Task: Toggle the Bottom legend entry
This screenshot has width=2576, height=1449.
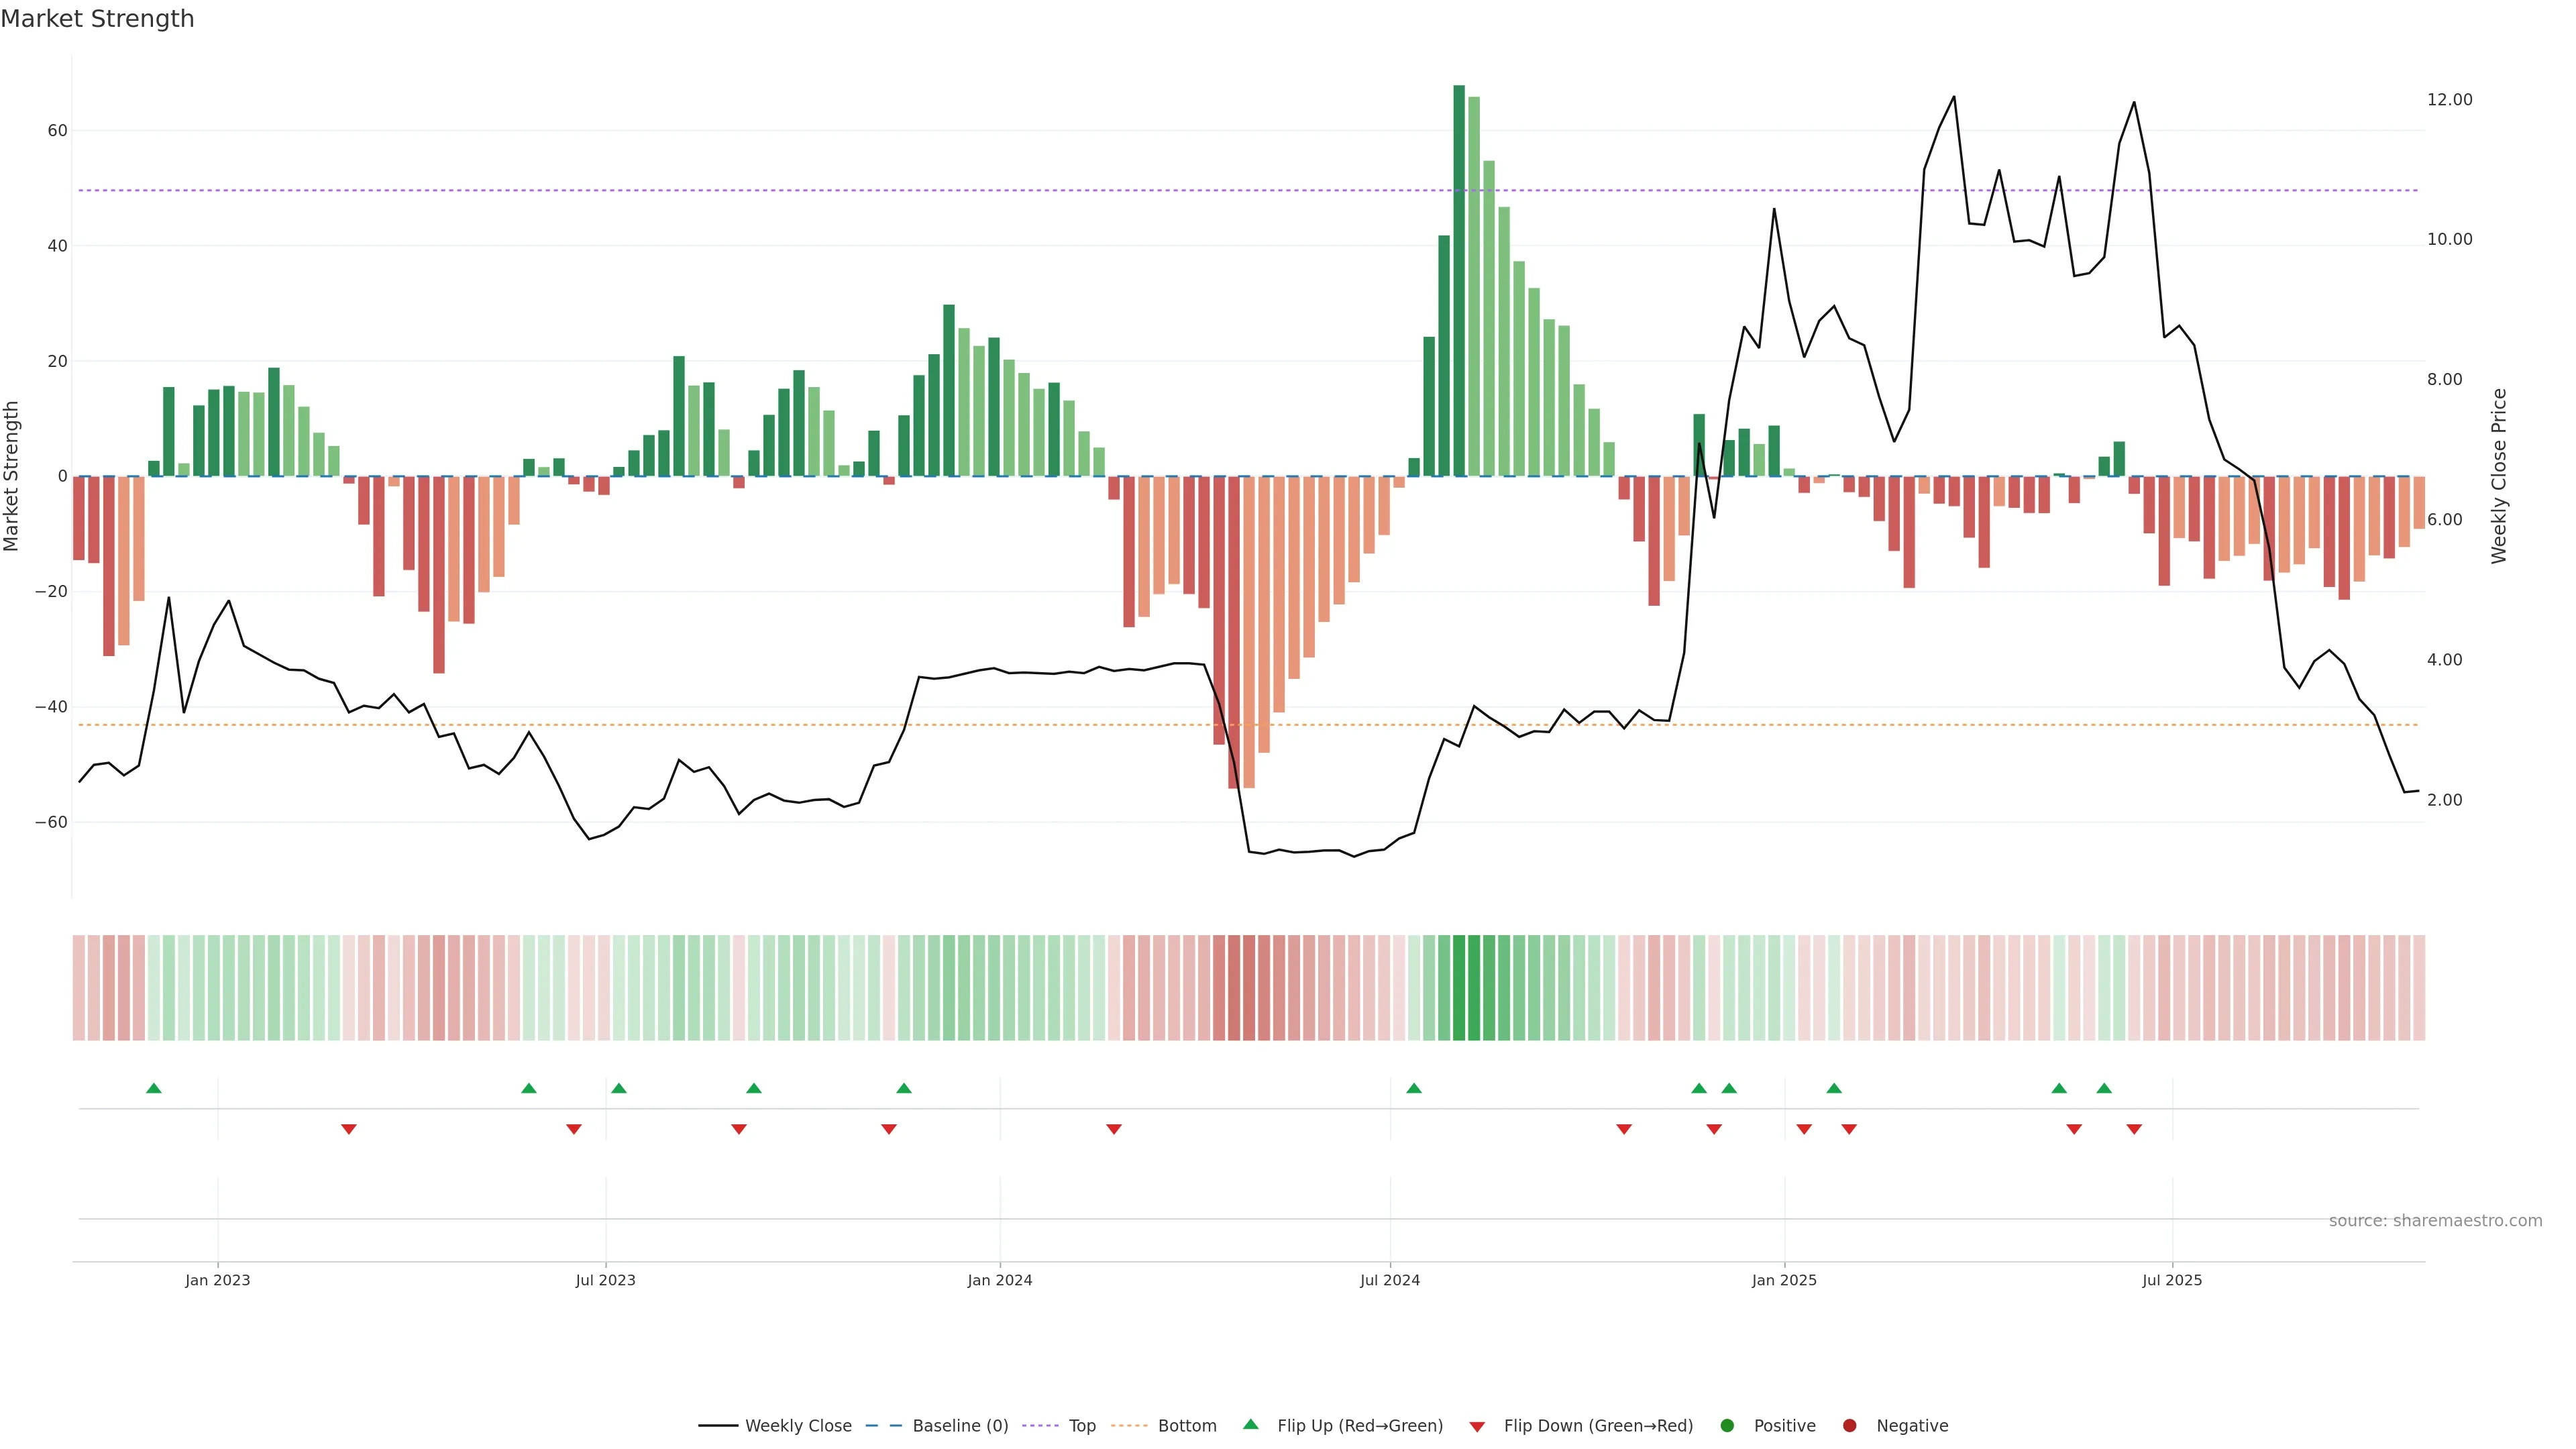Action: 1187,1426
